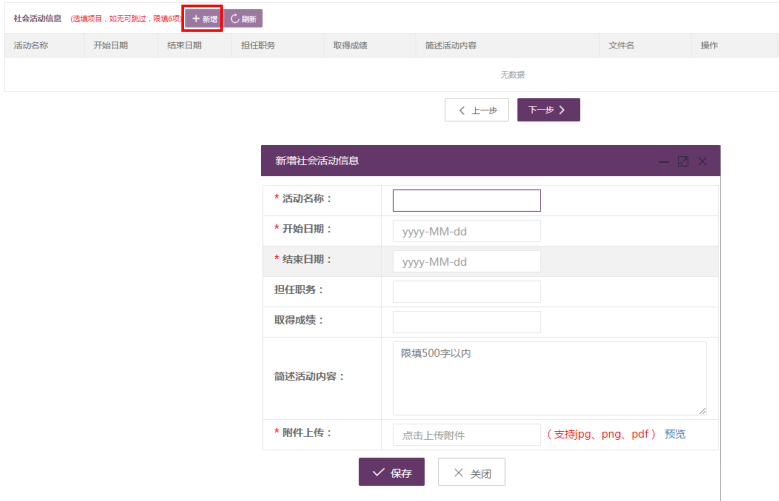Open the 开始日期 date input in dialog
The height and width of the screenshot is (501, 779).
pos(466,231)
